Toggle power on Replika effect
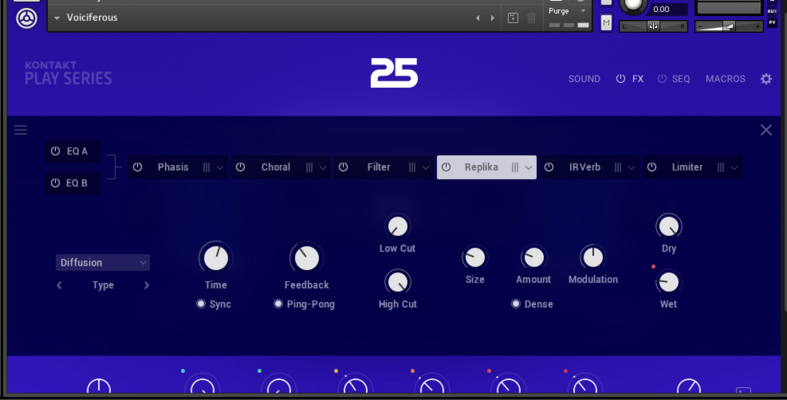The height and width of the screenshot is (400, 787). [x=446, y=167]
